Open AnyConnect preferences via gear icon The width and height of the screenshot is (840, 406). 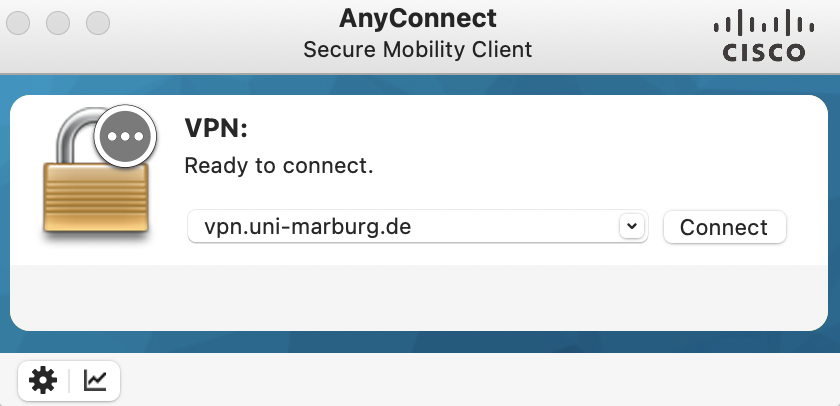click(x=43, y=381)
